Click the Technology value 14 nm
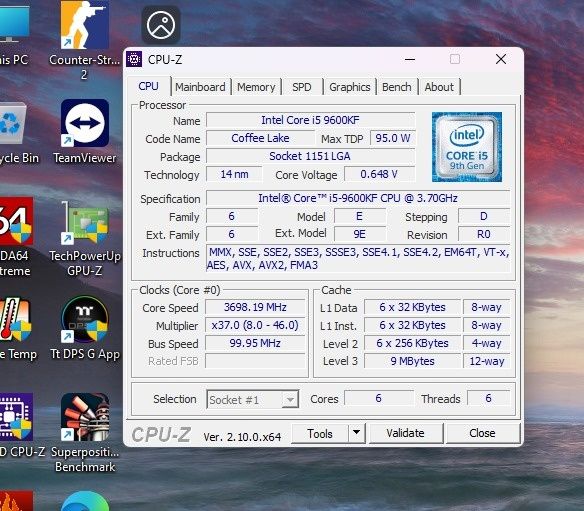Screen dimensions: 584x511 point(234,174)
